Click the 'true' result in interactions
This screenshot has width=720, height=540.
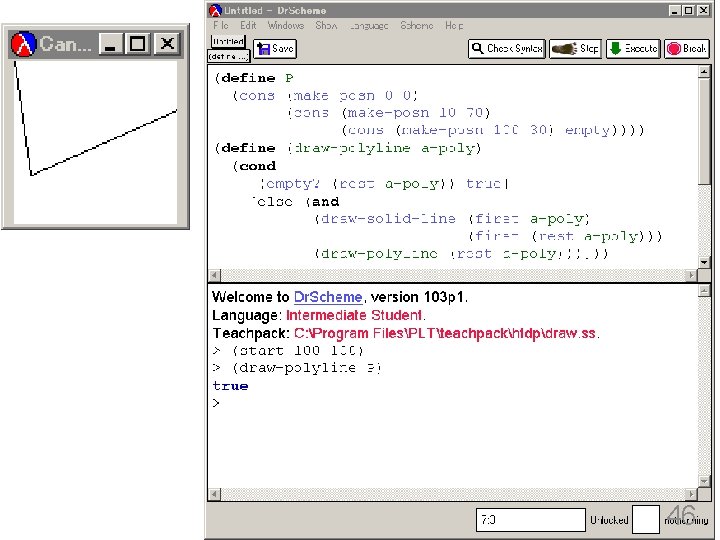click(230, 386)
